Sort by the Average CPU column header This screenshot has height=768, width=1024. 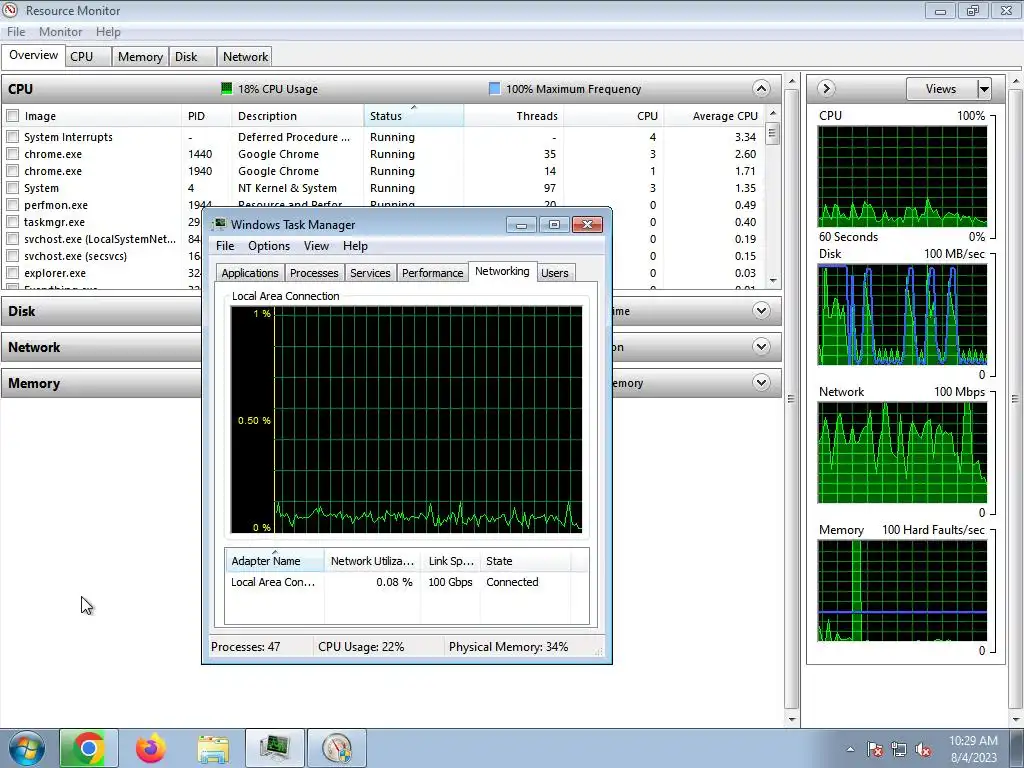[714, 116]
